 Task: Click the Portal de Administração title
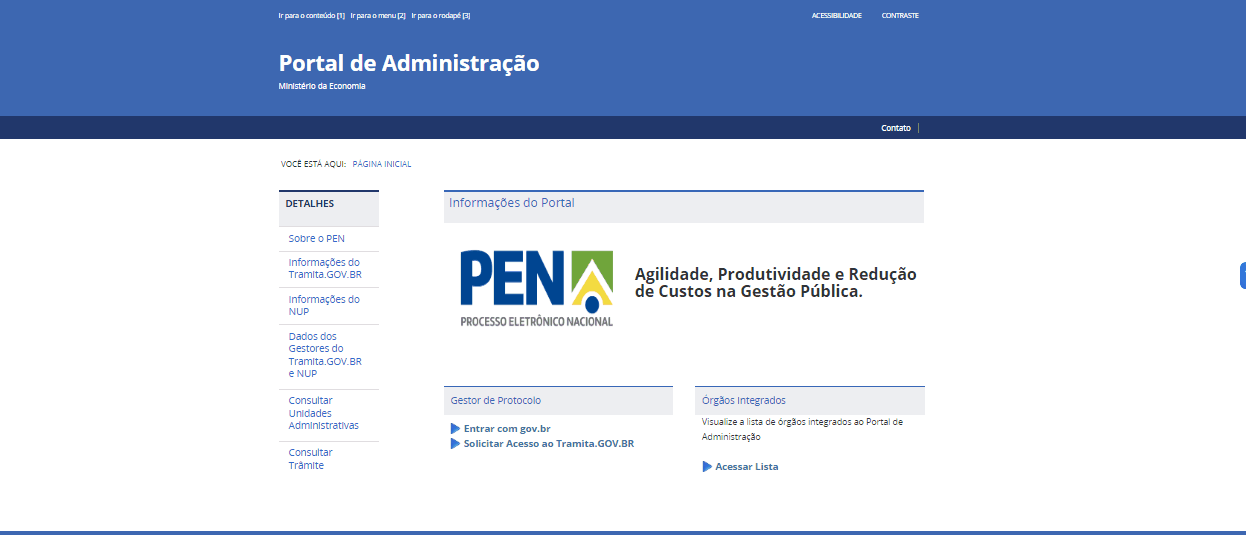[x=408, y=63]
